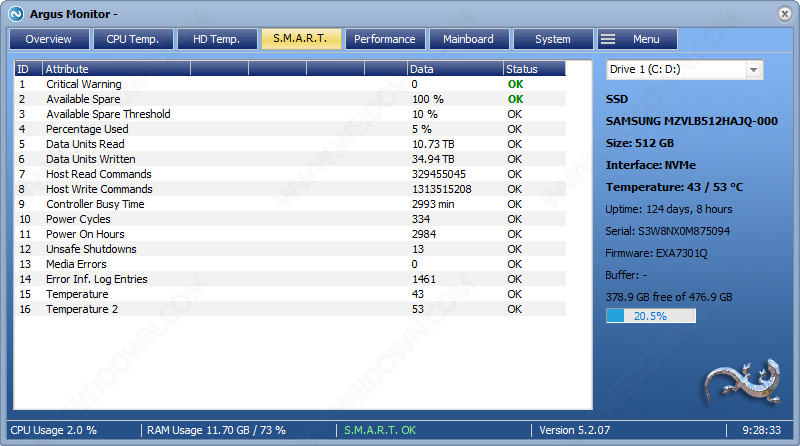Click the green OK status for Available Spare
The height and width of the screenshot is (446, 800).
pos(515,99)
